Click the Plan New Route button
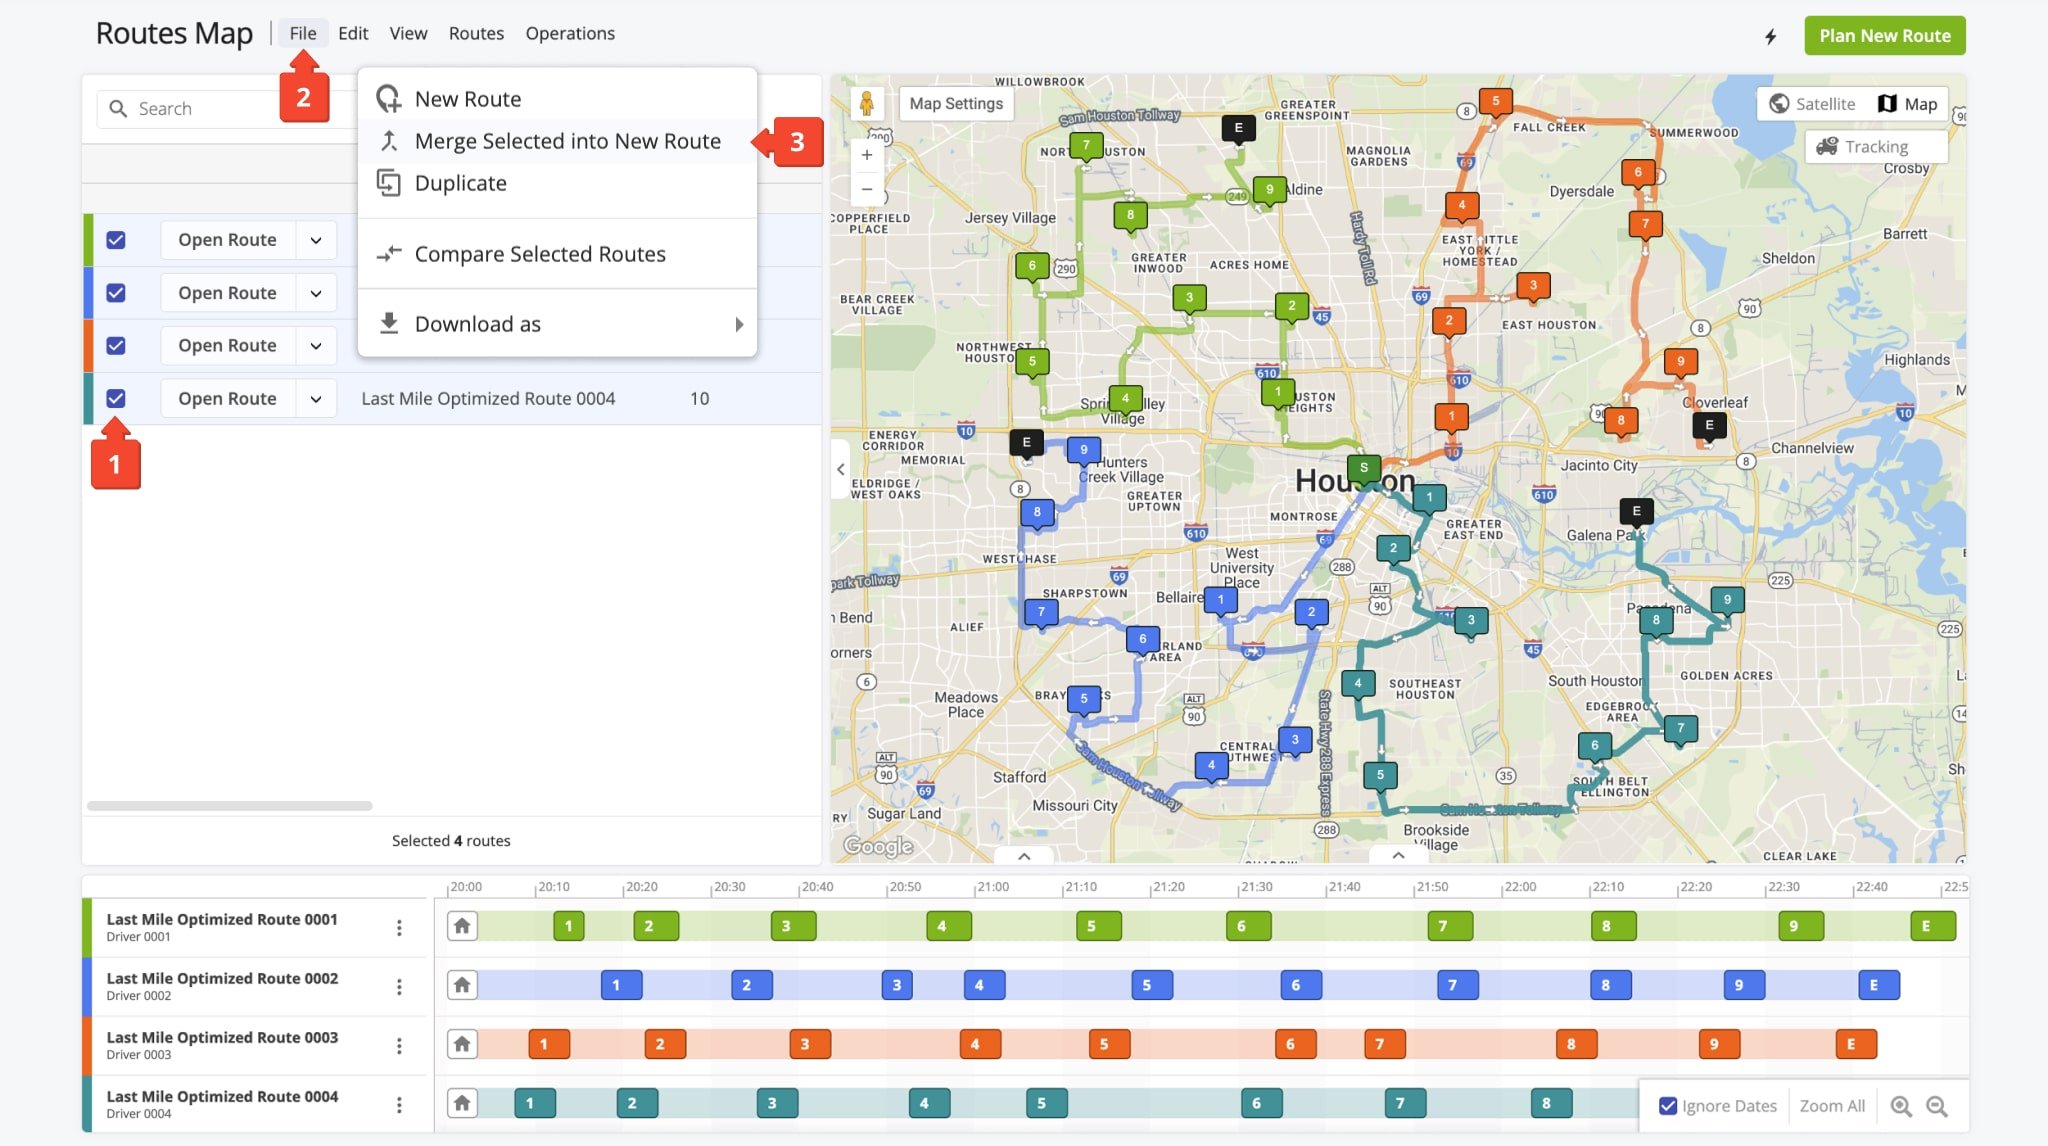The image size is (2048, 1146). point(1884,35)
